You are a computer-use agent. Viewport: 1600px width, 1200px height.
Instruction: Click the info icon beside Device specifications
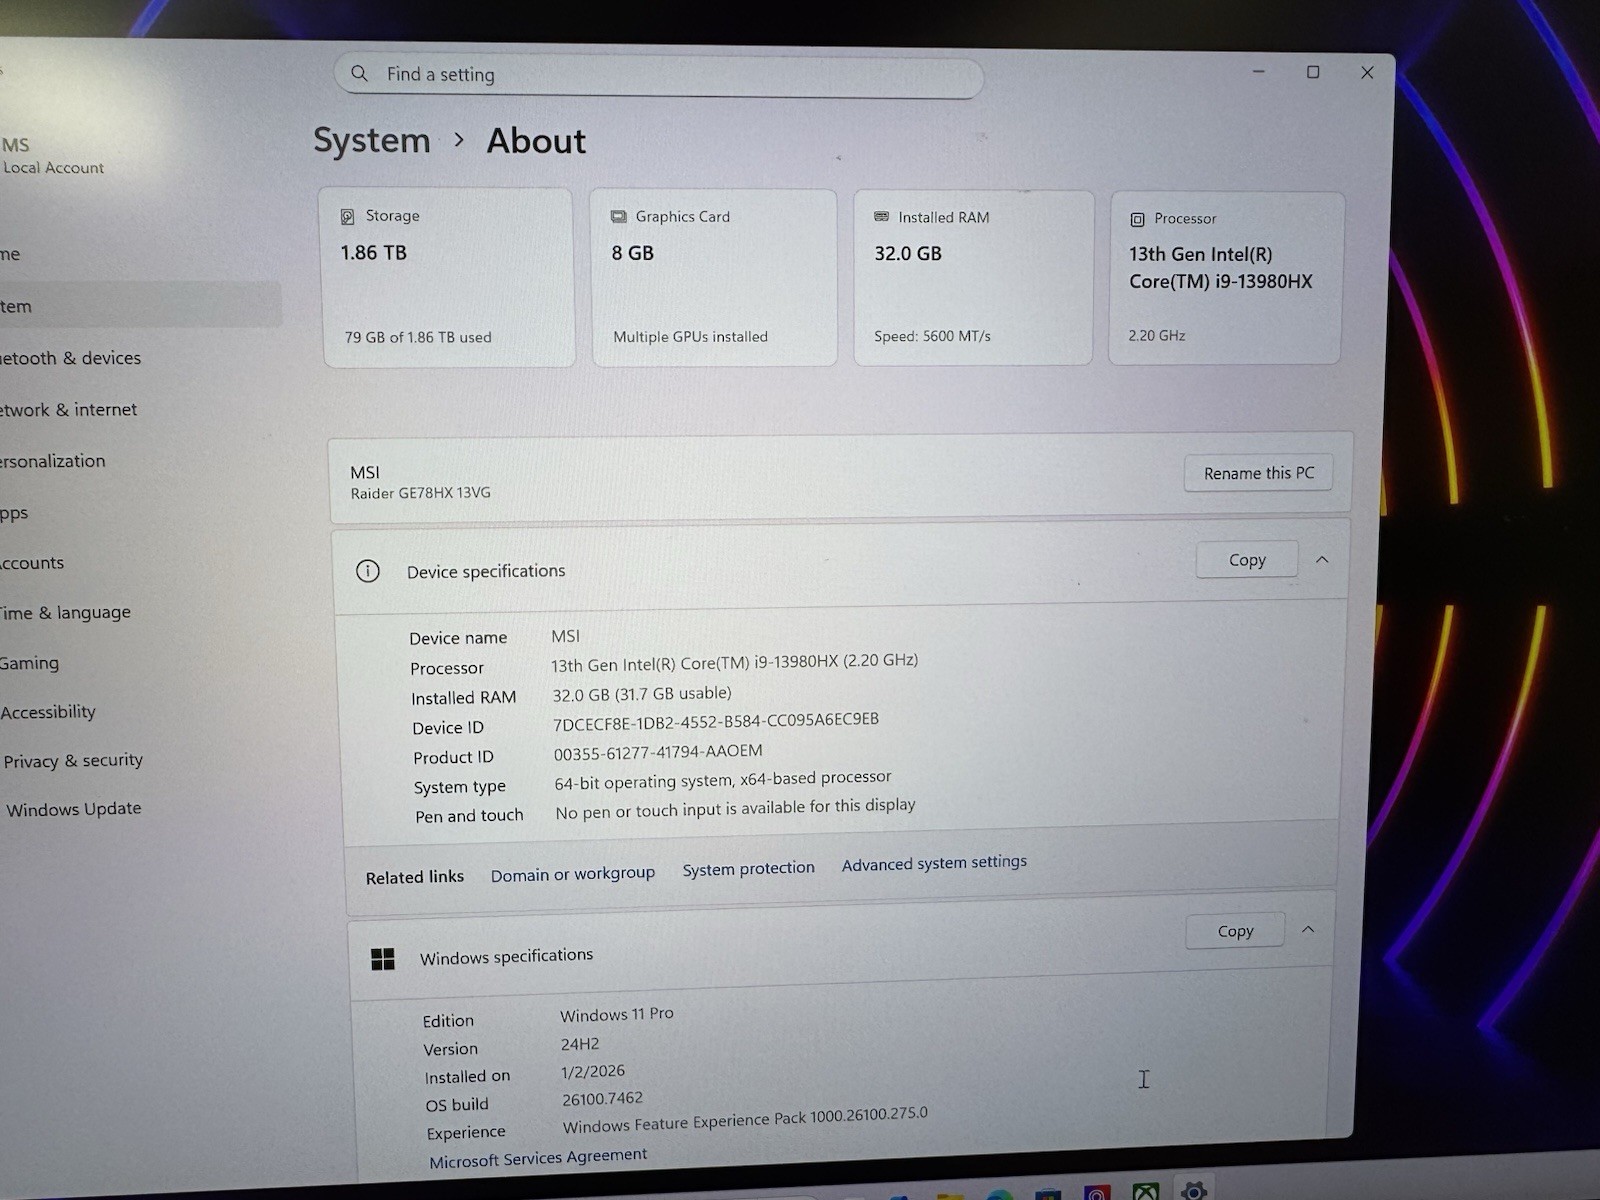(368, 571)
